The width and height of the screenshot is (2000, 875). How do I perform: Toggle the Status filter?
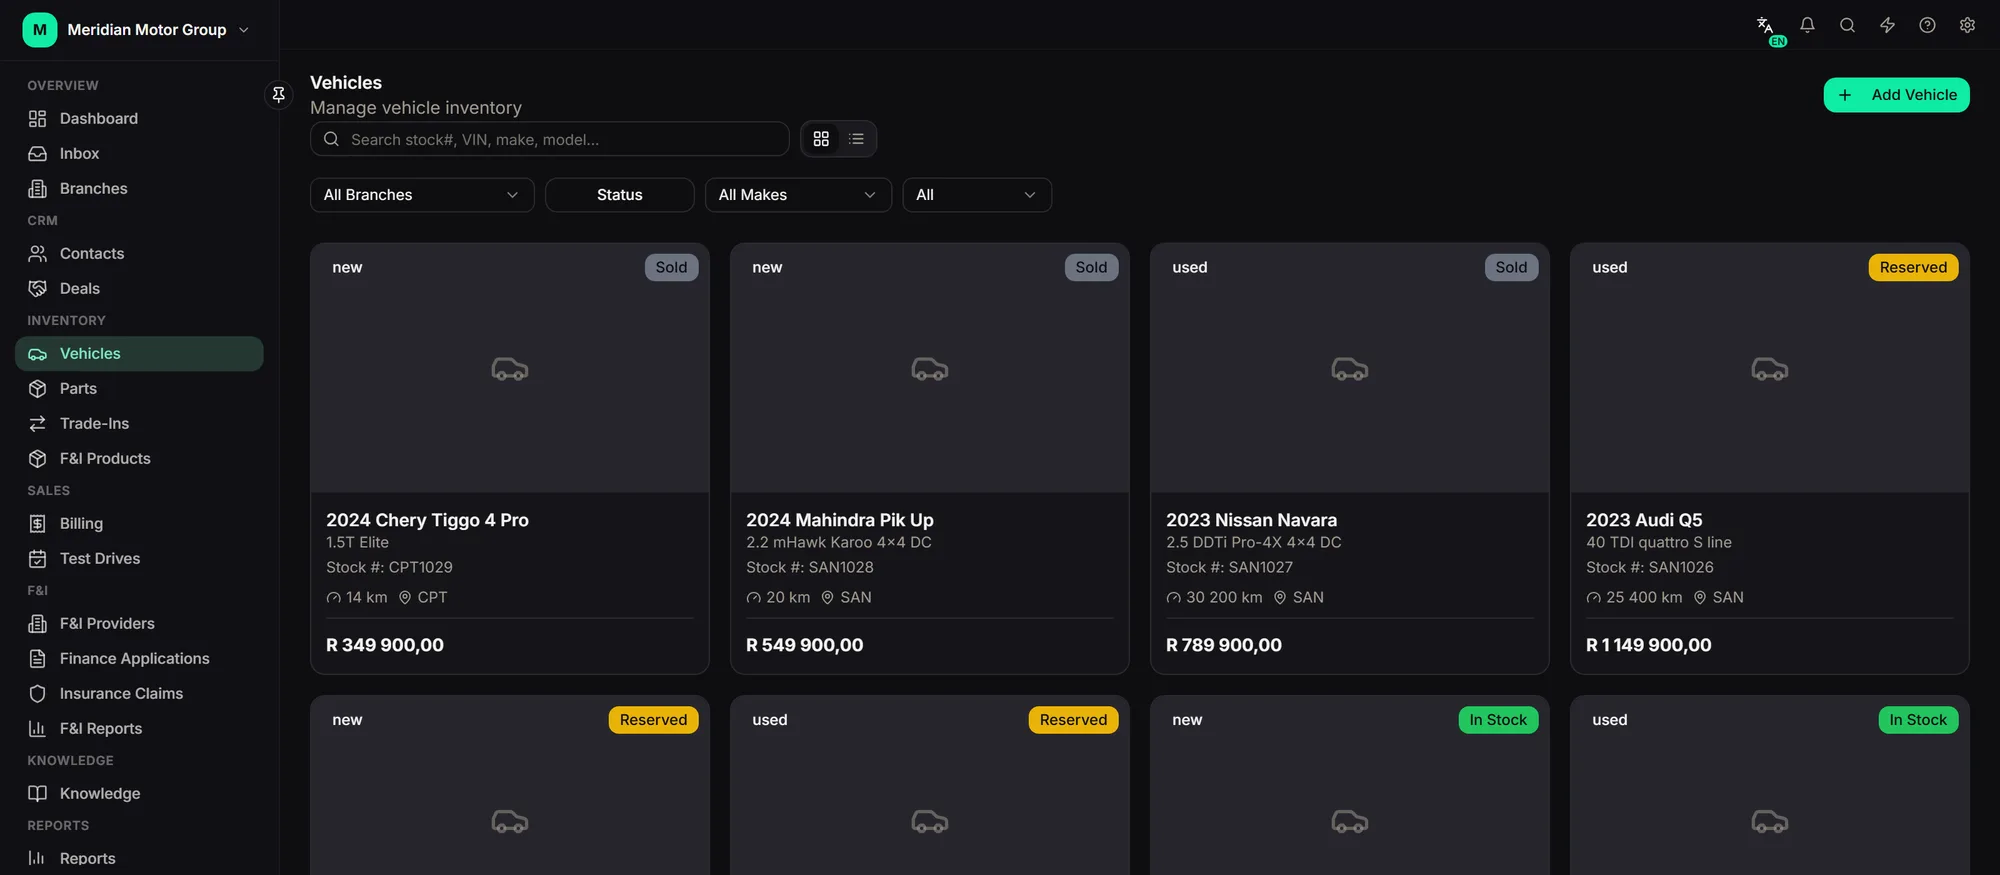click(x=620, y=195)
